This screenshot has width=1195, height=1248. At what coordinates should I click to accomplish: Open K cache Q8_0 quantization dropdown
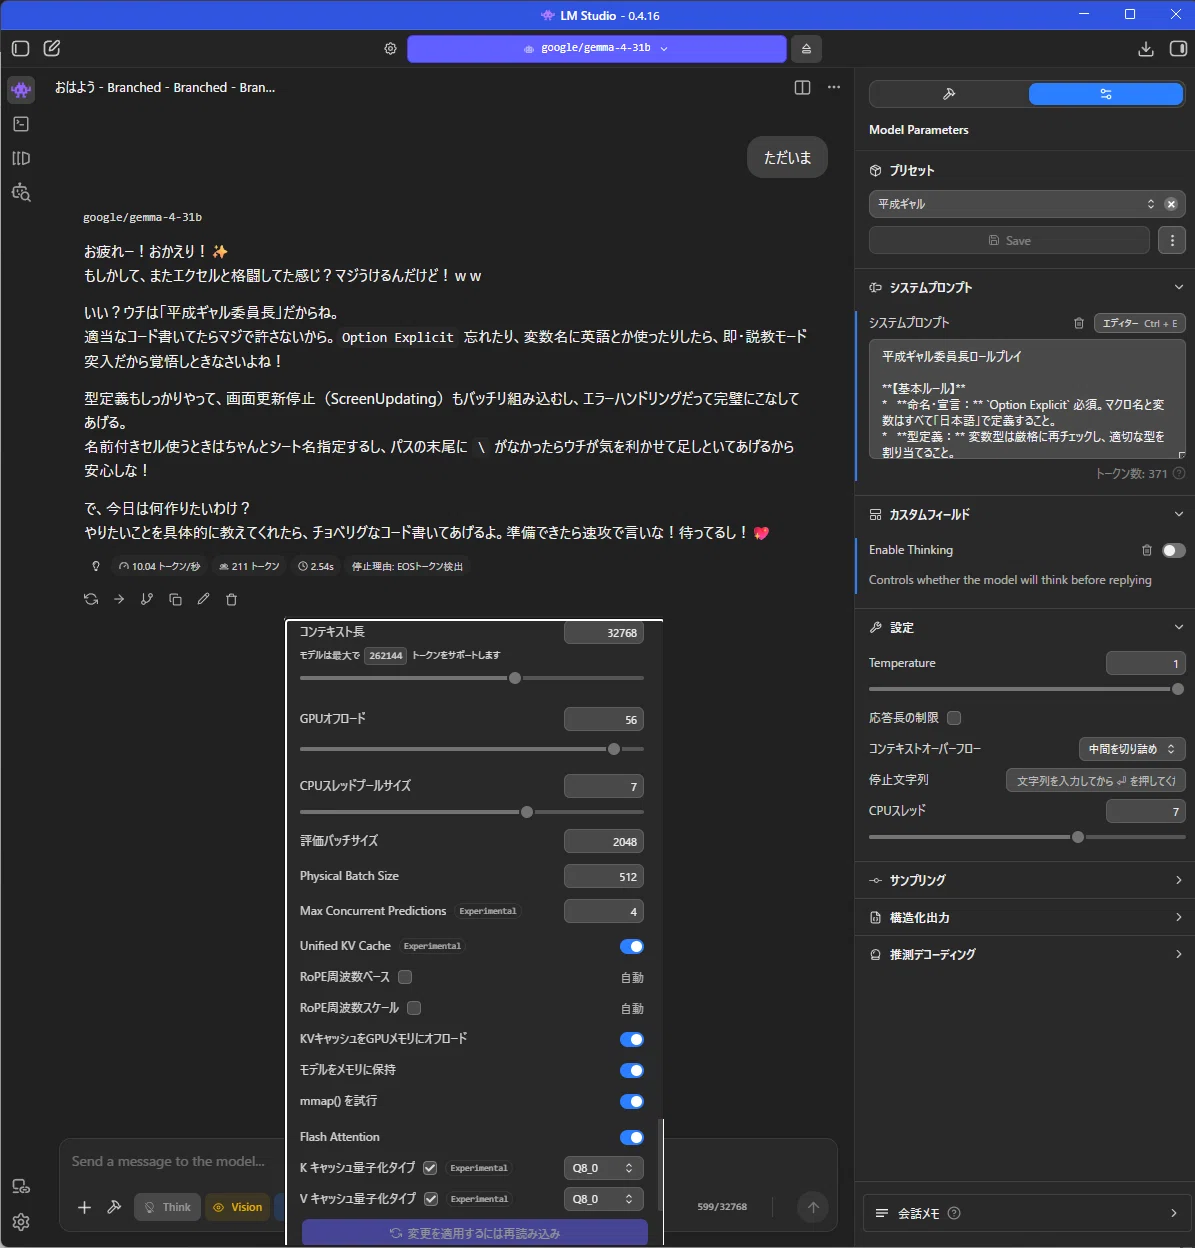[x=603, y=1168]
